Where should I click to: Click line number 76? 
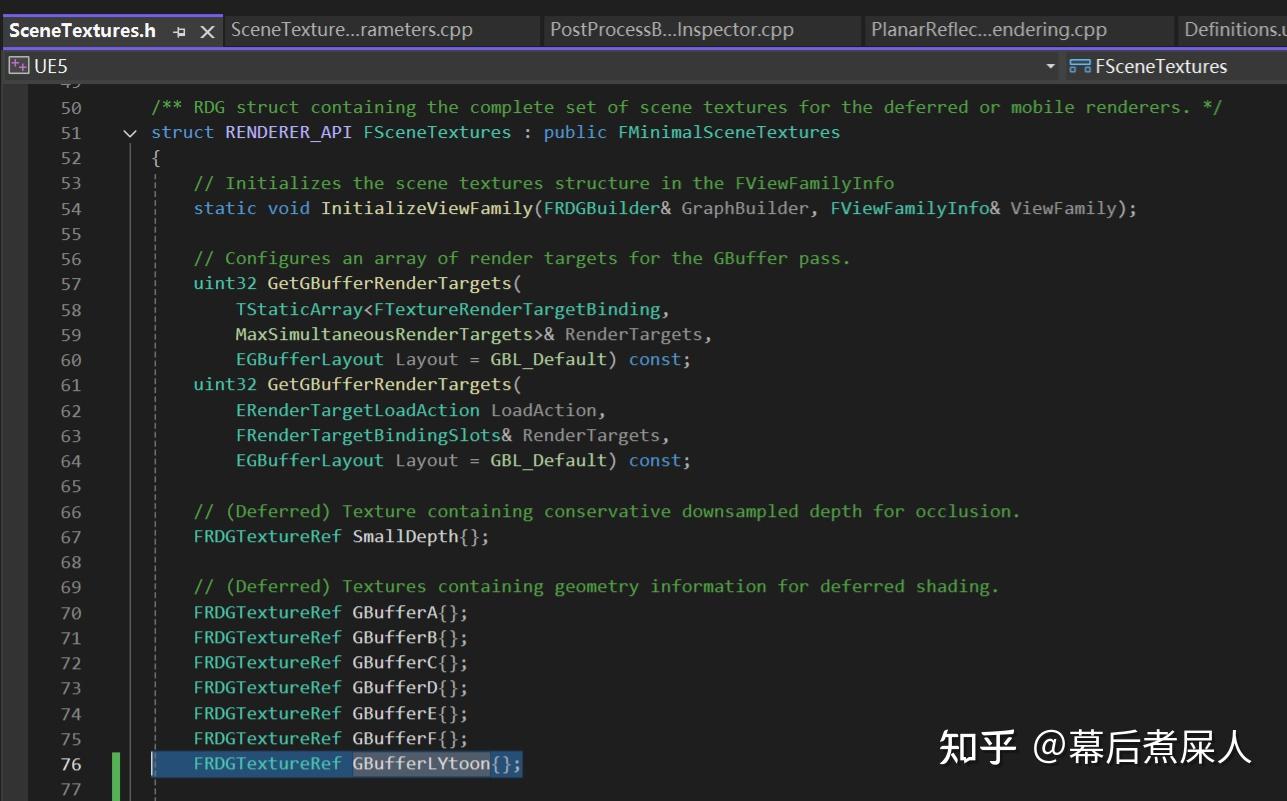tap(70, 764)
